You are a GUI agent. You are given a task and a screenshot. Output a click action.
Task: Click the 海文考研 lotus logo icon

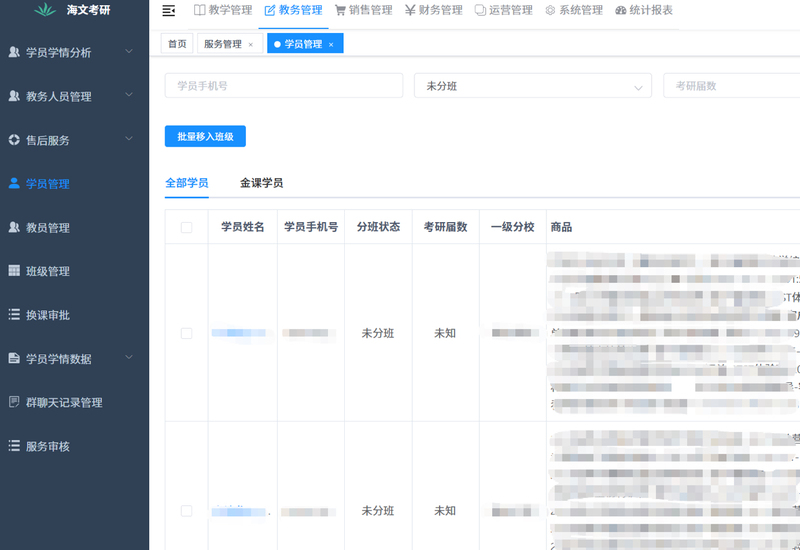click(x=41, y=11)
